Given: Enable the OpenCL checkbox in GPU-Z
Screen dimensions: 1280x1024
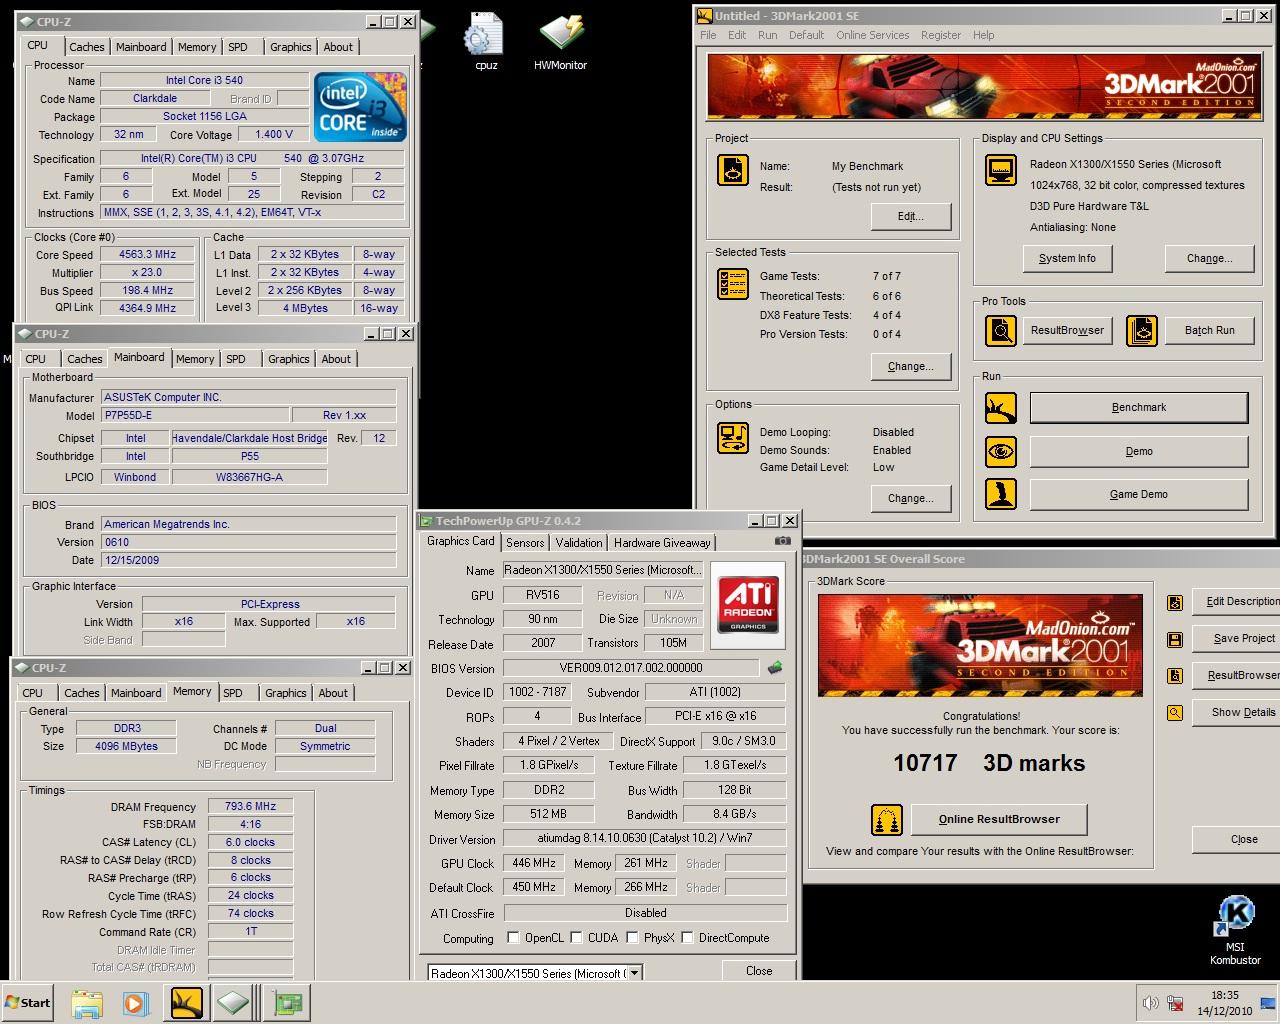Looking at the screenshot, I should (x=513, y=938).
